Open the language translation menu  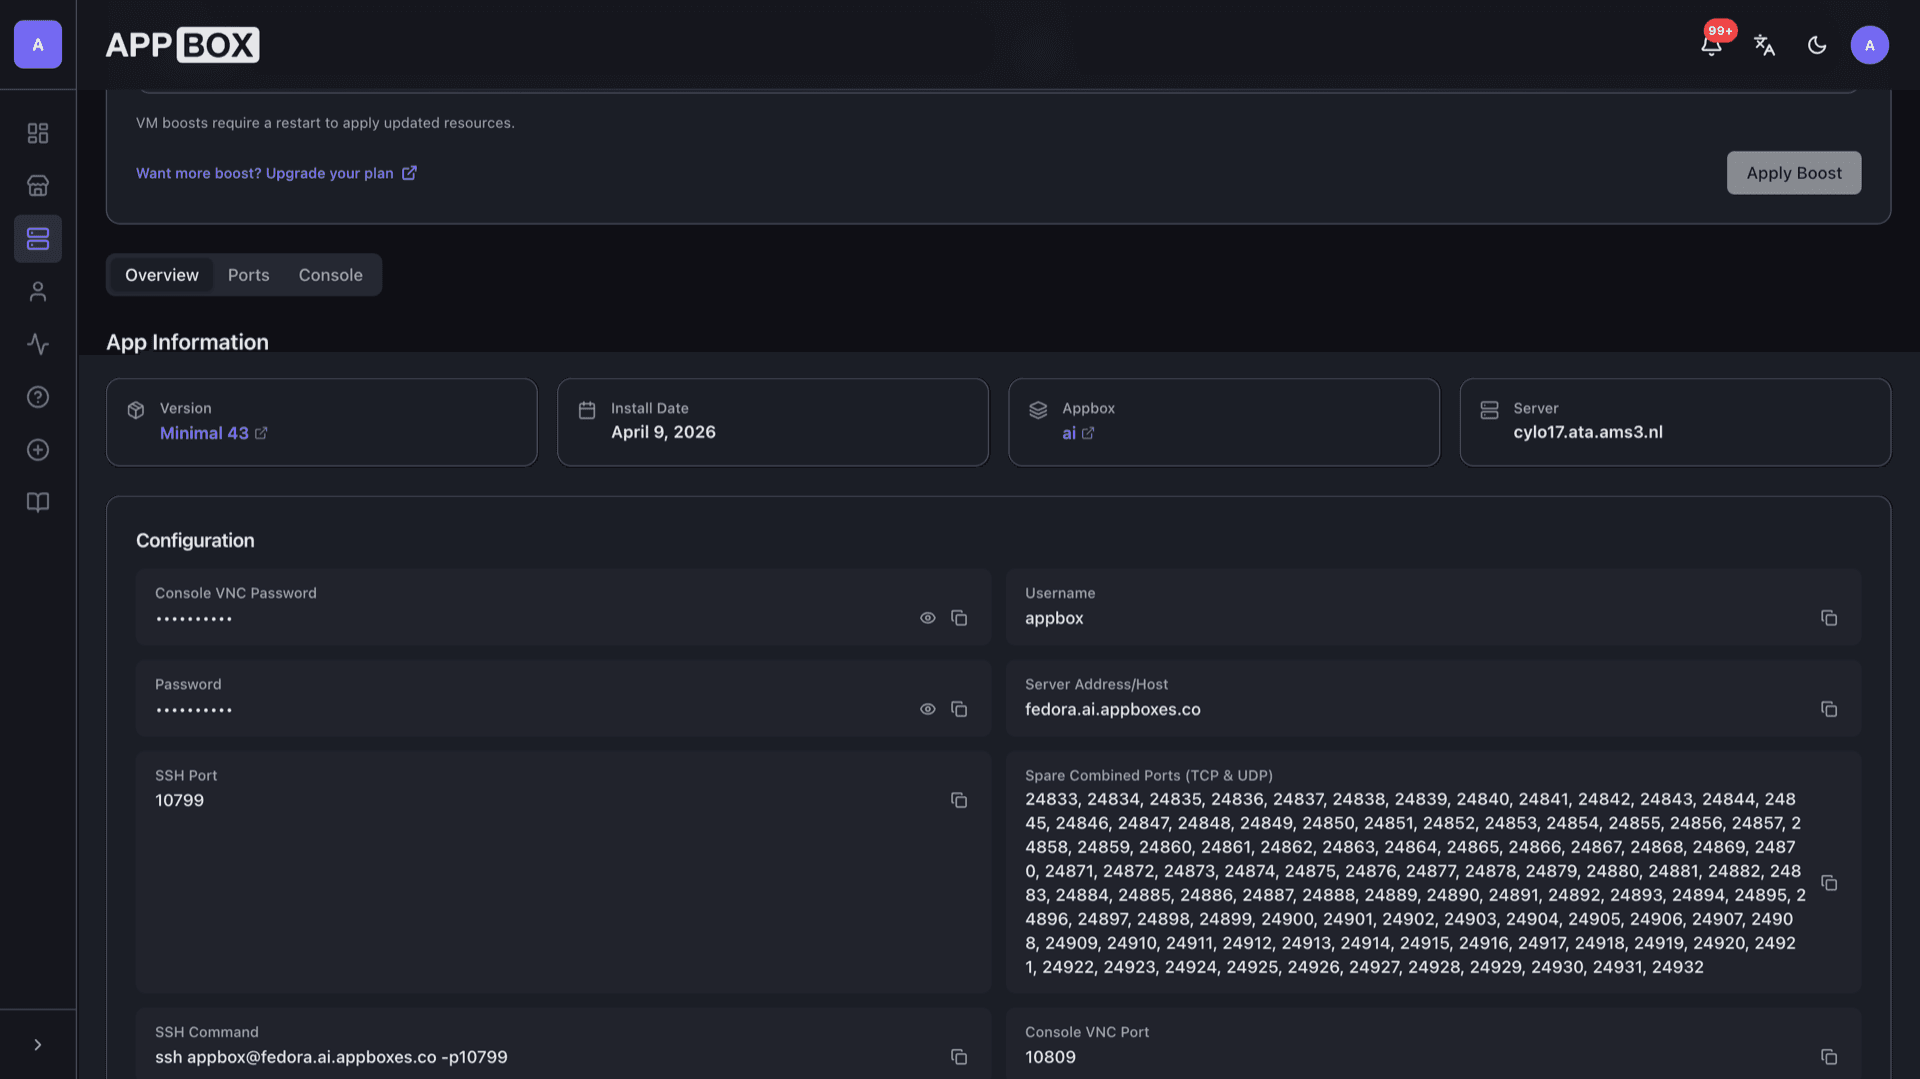[1764, 45]
